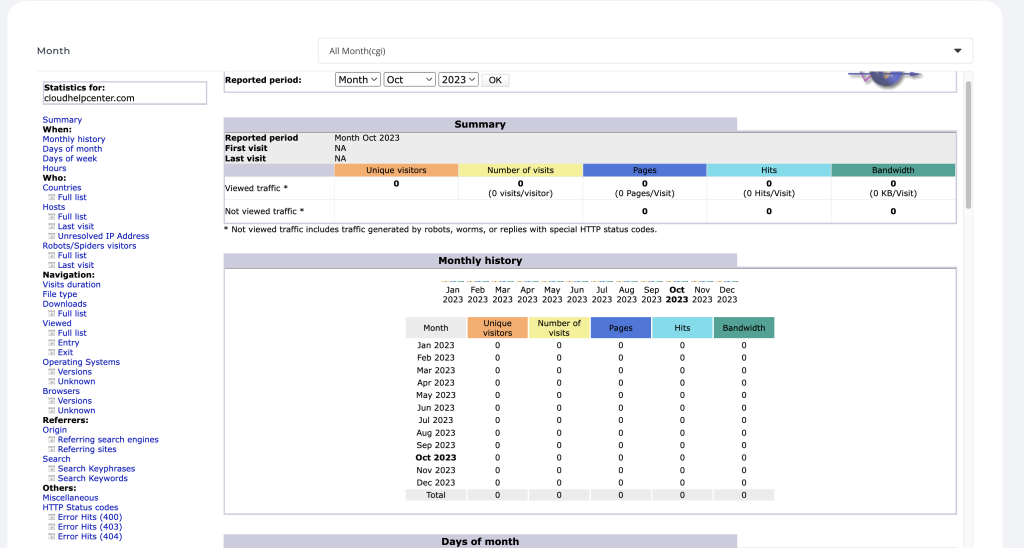Open the 2023 year selector
This screenshot has width=1024, height=548.
coord(458,80)
